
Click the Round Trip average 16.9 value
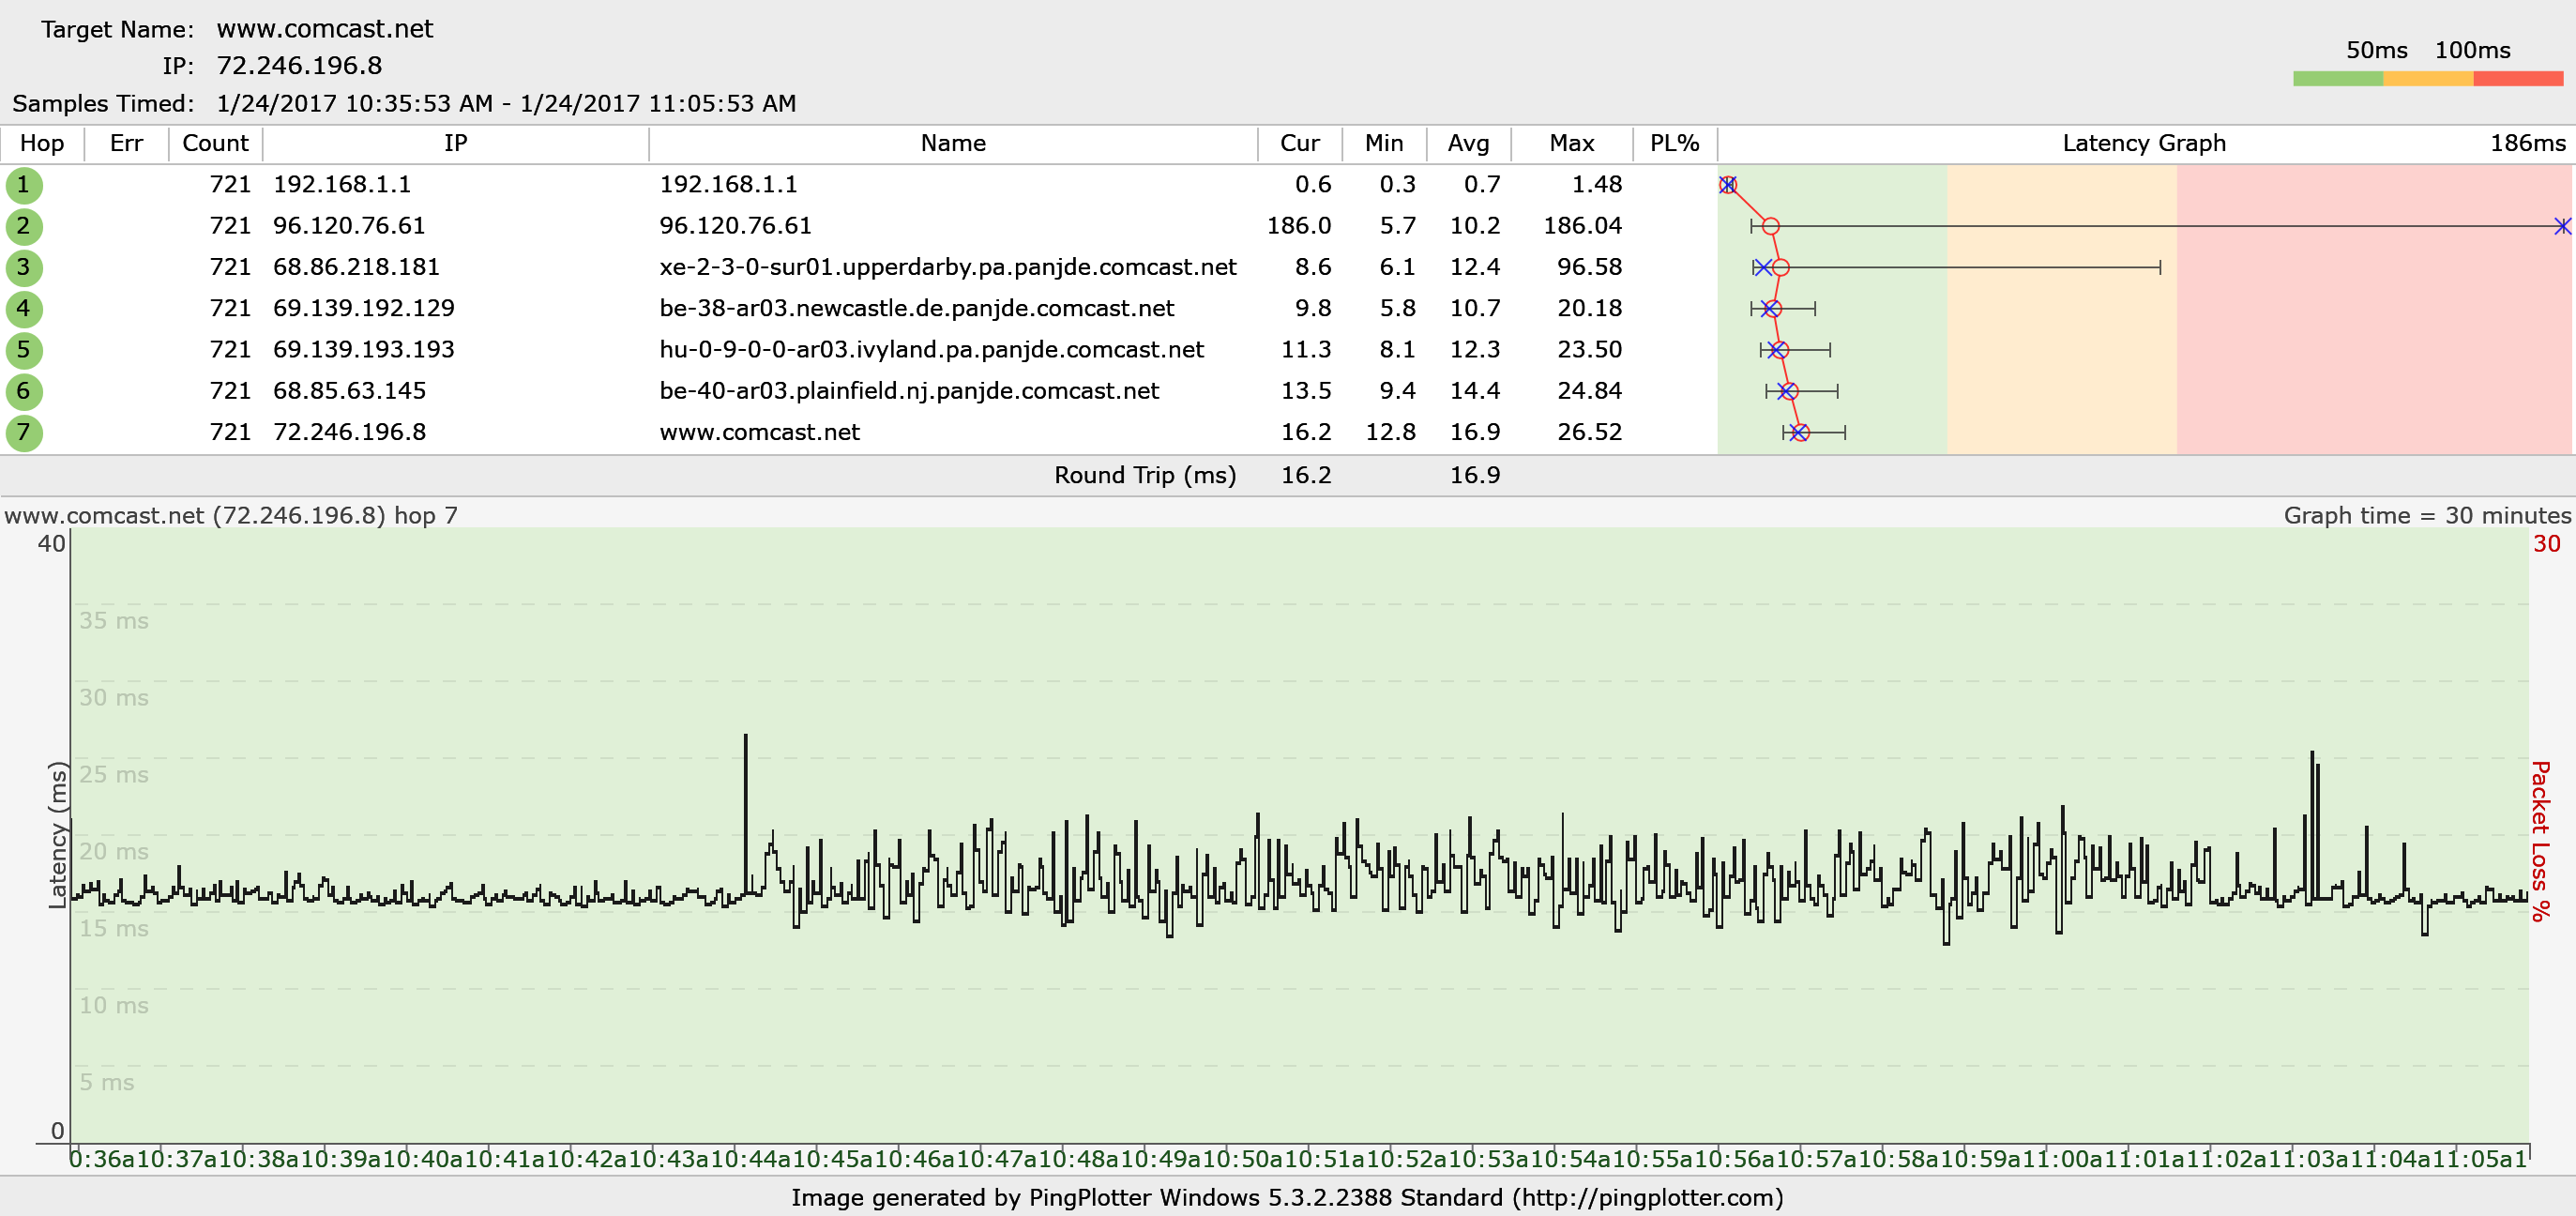[1475, 475]
